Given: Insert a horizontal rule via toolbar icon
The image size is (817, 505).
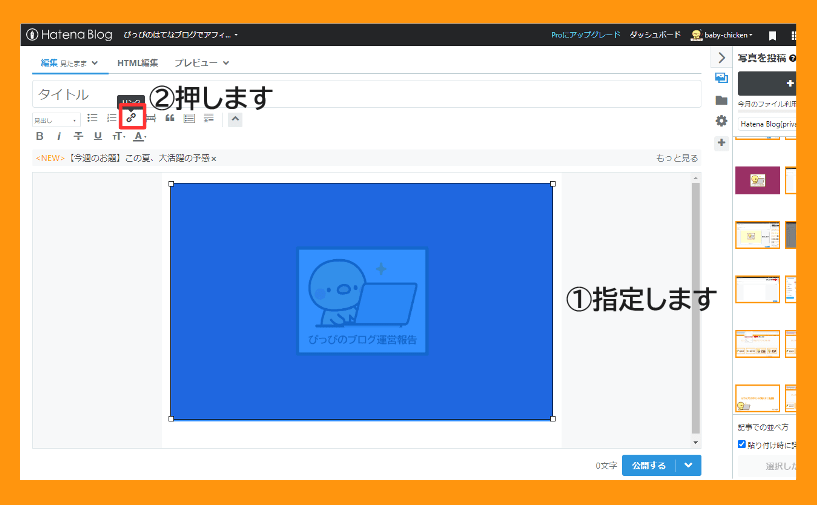Looking at the screenshot, I should pos(151,118).
